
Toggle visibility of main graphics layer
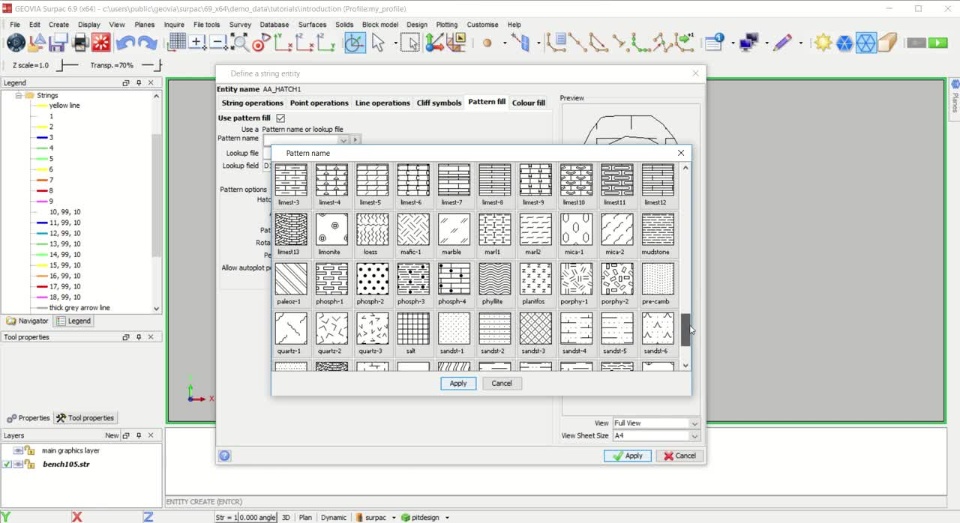pyautogui.click(x=18, y=451)
